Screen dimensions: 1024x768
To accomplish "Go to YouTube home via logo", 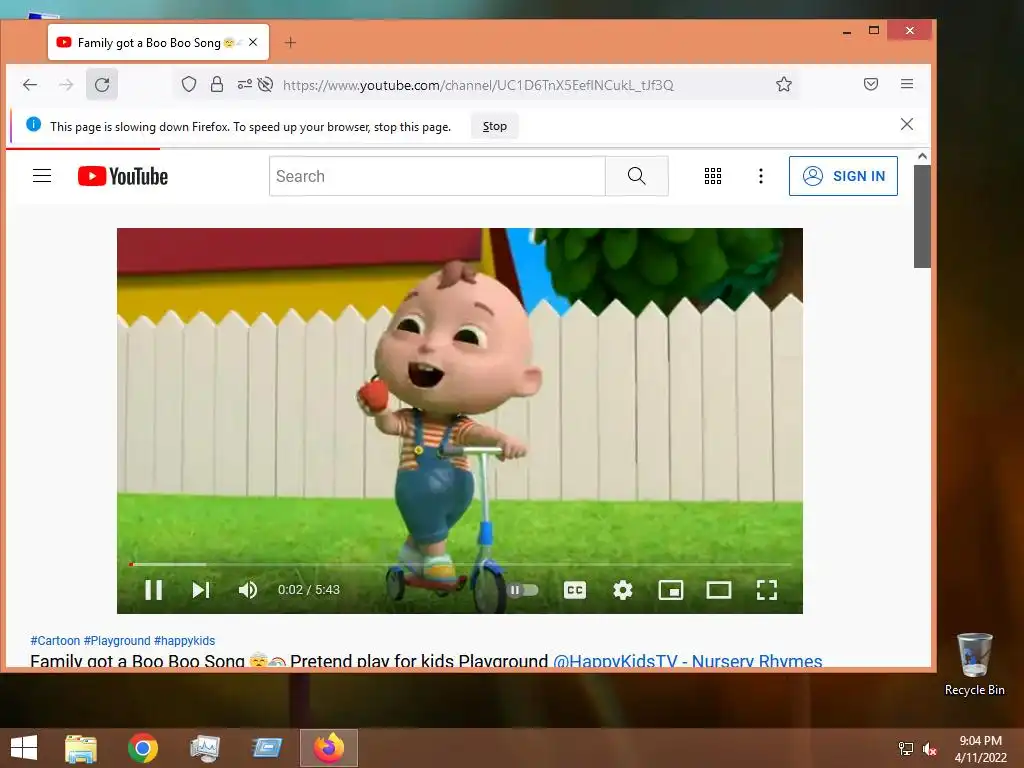I will (123, 176).
